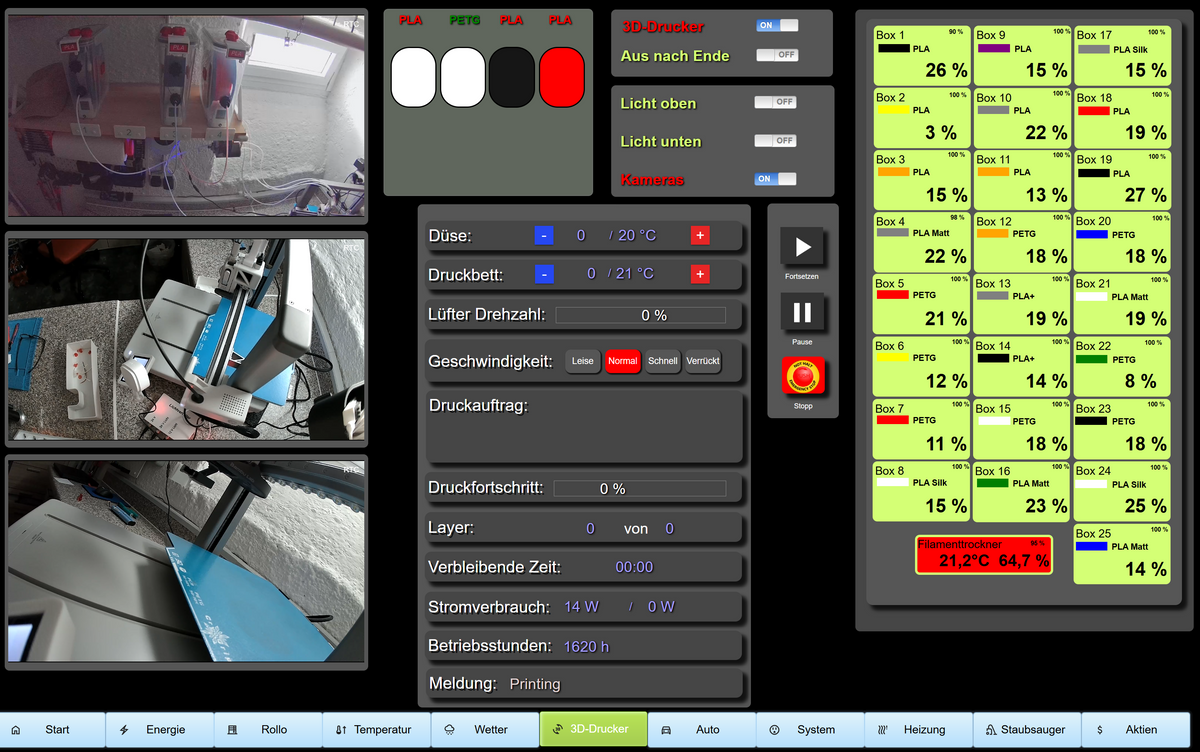The image size is (1200, 752).
Task: Turn on Licht oben
Action: click(x=775, y=102)
